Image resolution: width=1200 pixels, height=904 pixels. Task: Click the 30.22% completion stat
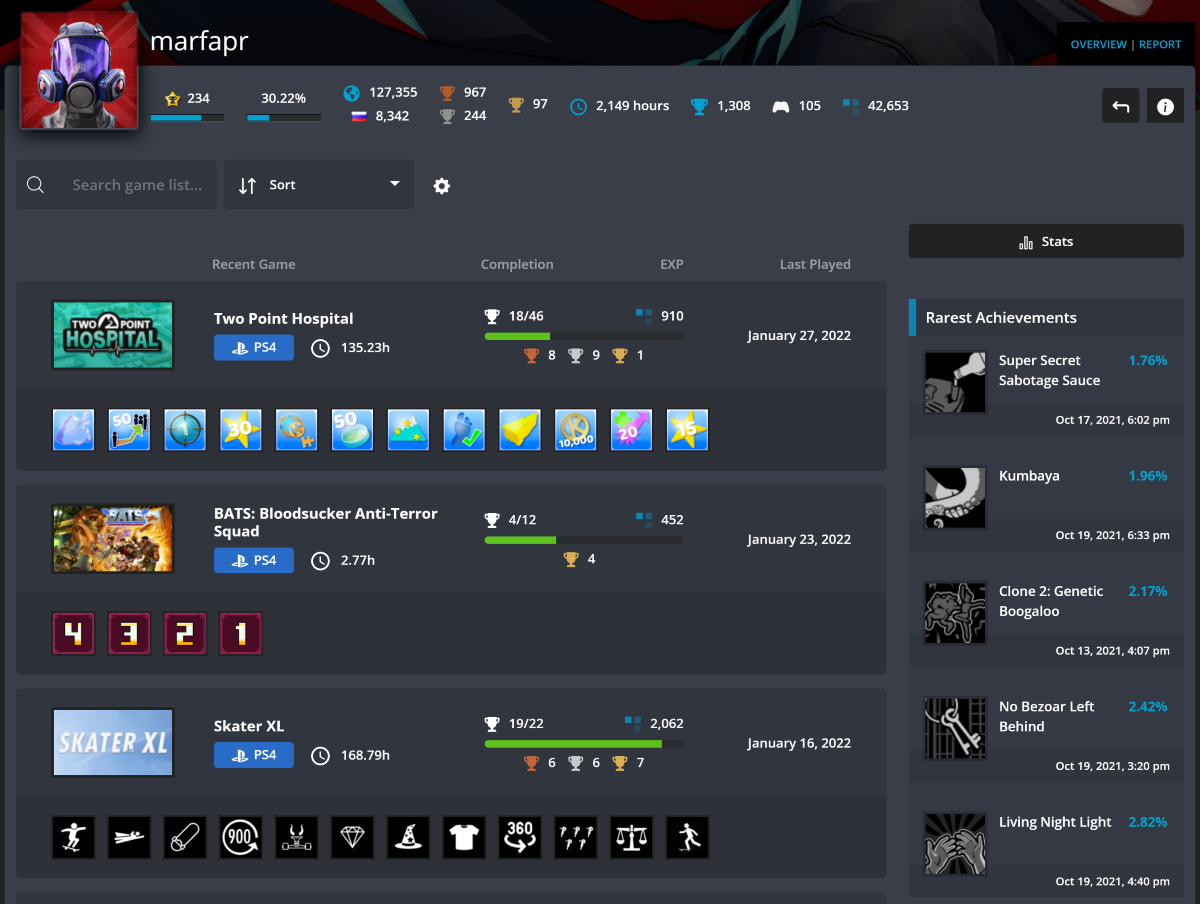284,99
